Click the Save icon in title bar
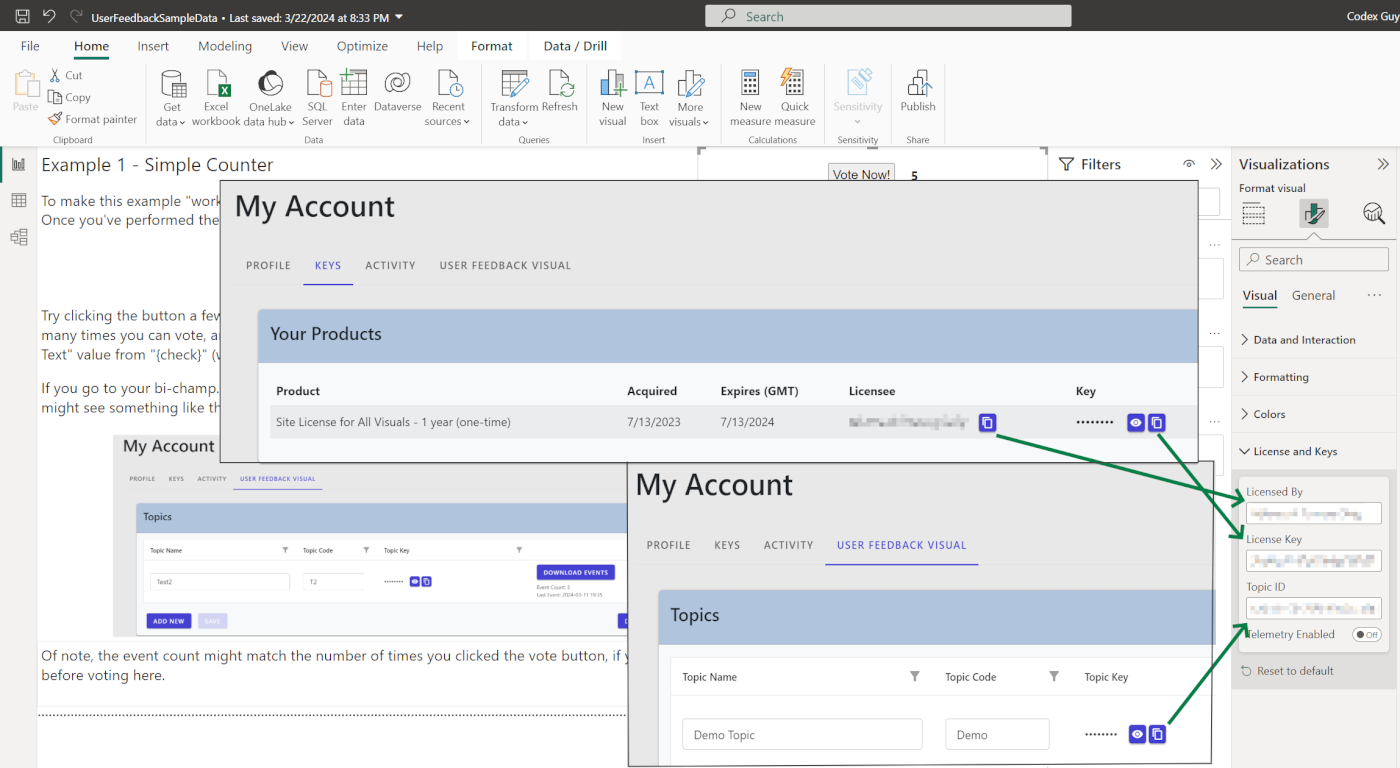This screenshot has height=768, width=1400. [22, 17]
